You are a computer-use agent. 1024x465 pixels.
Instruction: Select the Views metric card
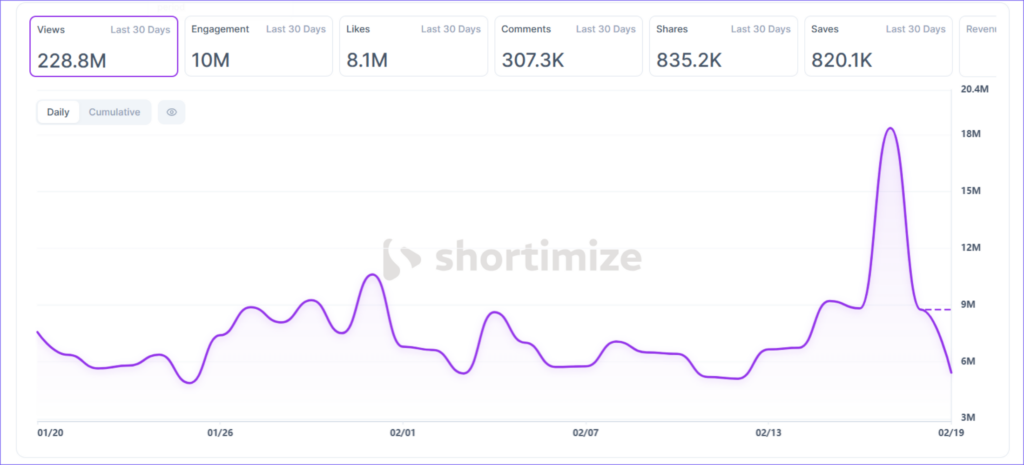pyautogui.click(x=104, y=46)
